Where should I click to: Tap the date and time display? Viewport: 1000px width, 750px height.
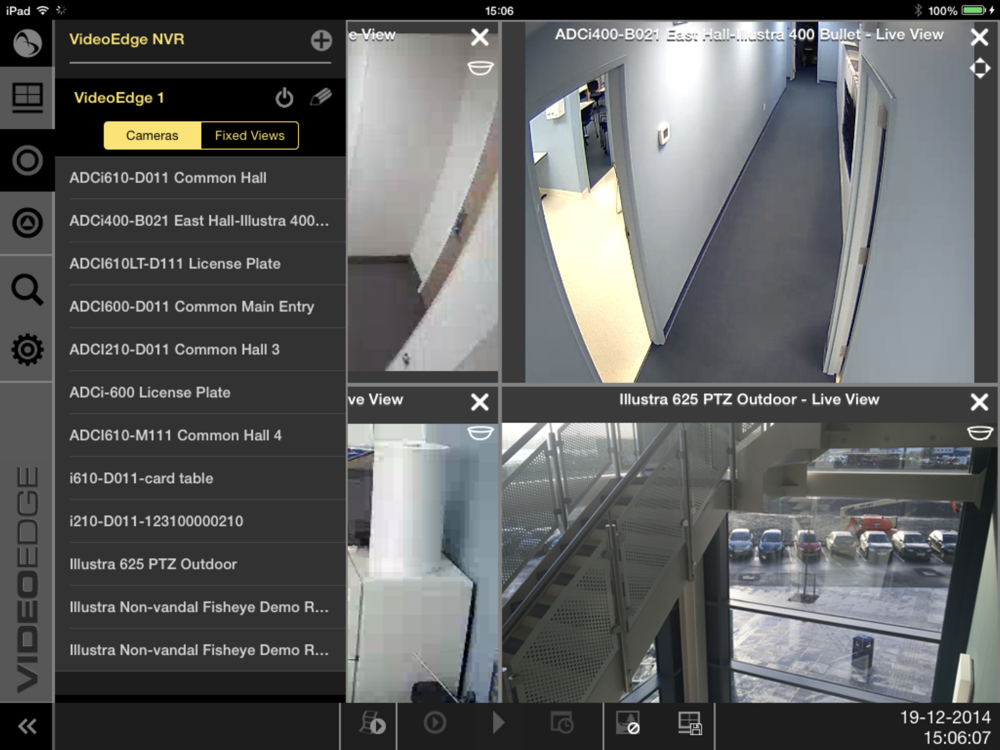(945, 727)
